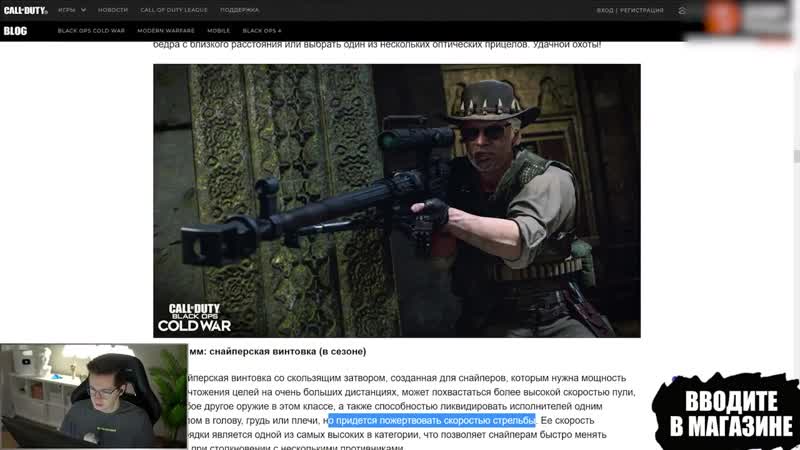
Task: Open the НОВОСТИ menu item
Action: 113,10
